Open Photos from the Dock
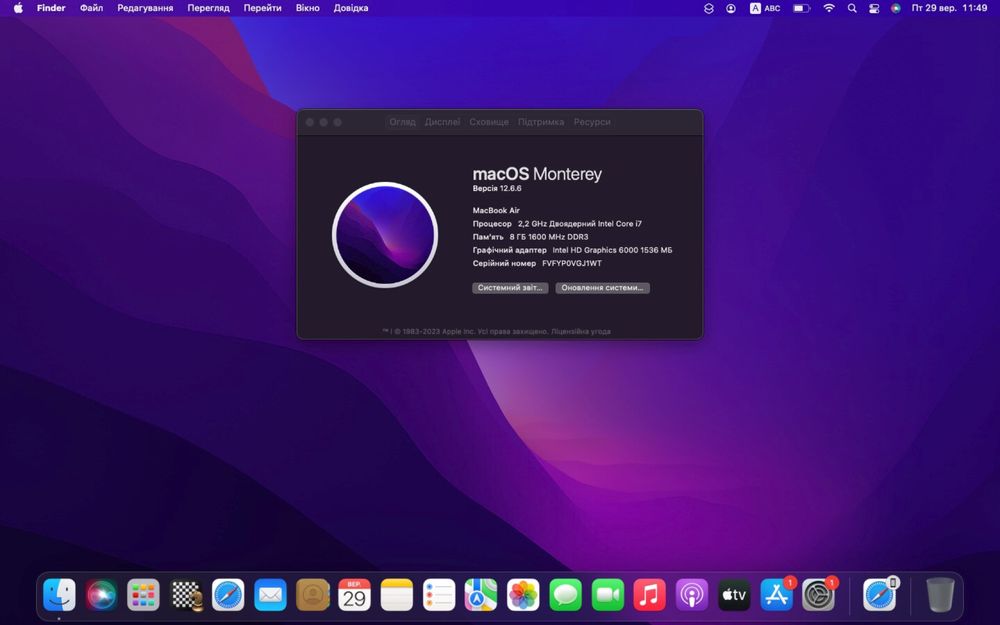Image resolution: width=1000 pixels, height=625 pixels. click(523, 595)
